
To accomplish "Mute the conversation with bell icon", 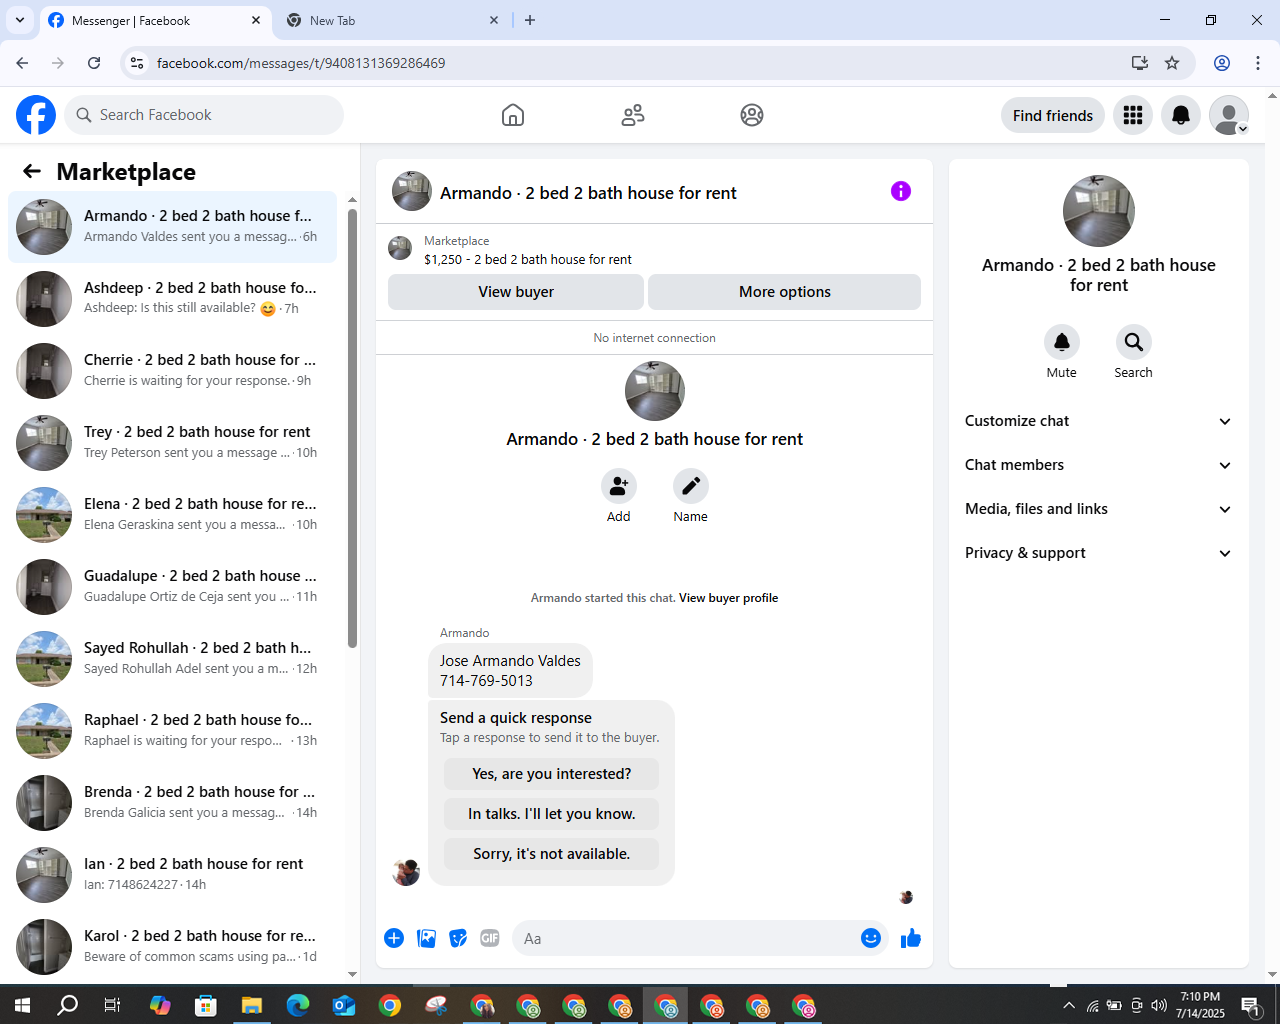I will [1062, 342].
